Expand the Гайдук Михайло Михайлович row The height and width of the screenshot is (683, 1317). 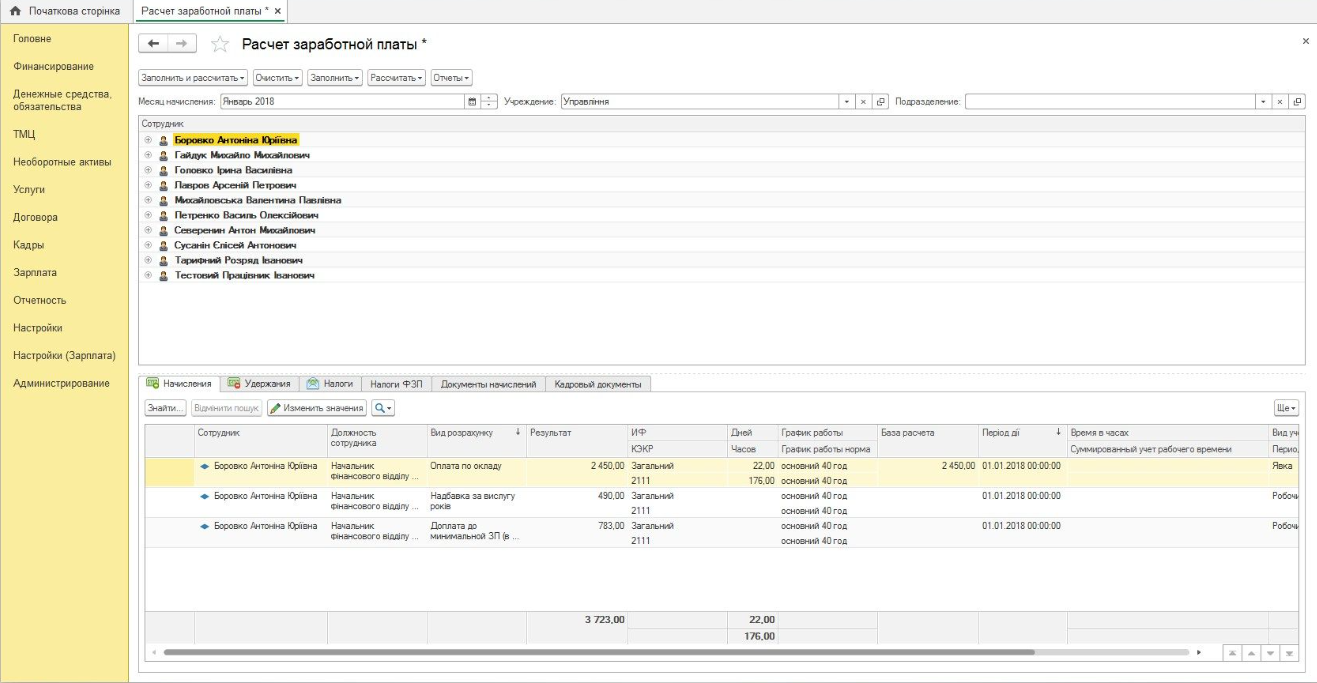pos(149,156)
